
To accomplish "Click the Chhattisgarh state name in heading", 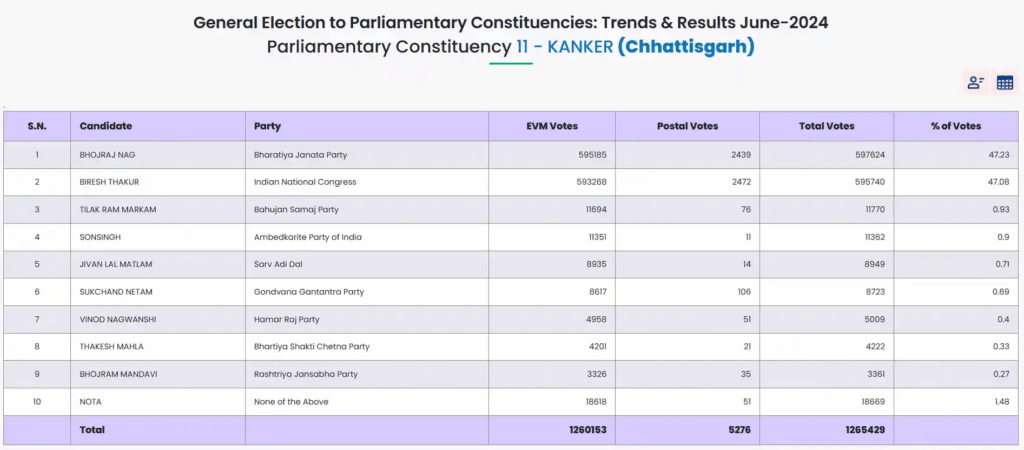I will pos(686,46).
